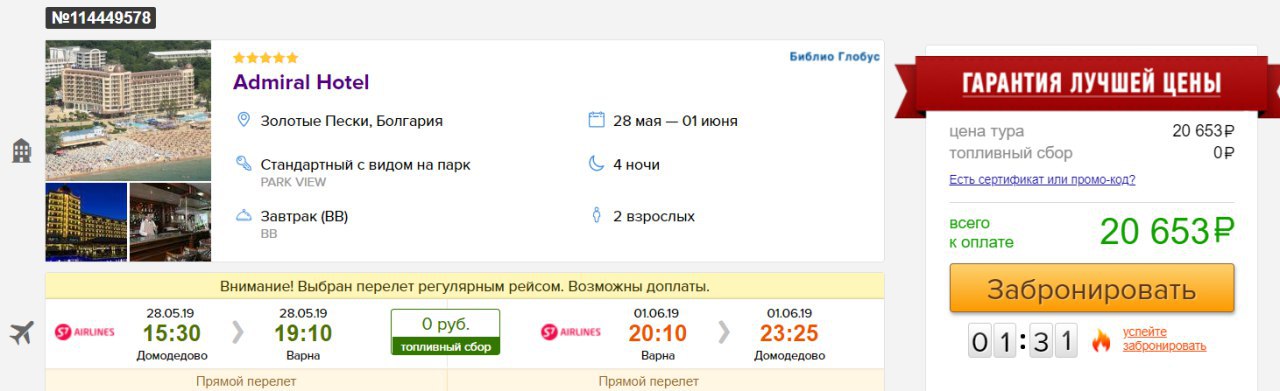This screenshot has height=391, width=1280.
Task: Click the outbound Прямой перелет label
Action: pyautogui.click(x=245, y=381)
